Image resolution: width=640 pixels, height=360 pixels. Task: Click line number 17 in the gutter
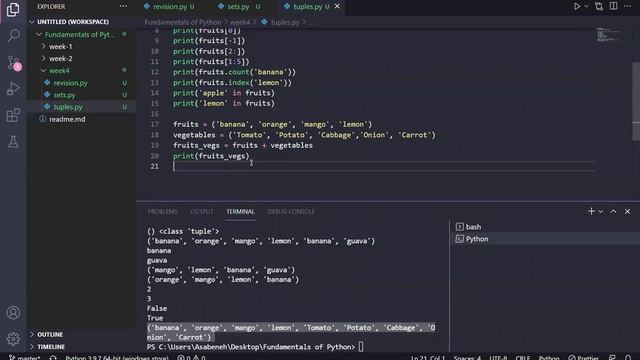(x=154, y=124)
